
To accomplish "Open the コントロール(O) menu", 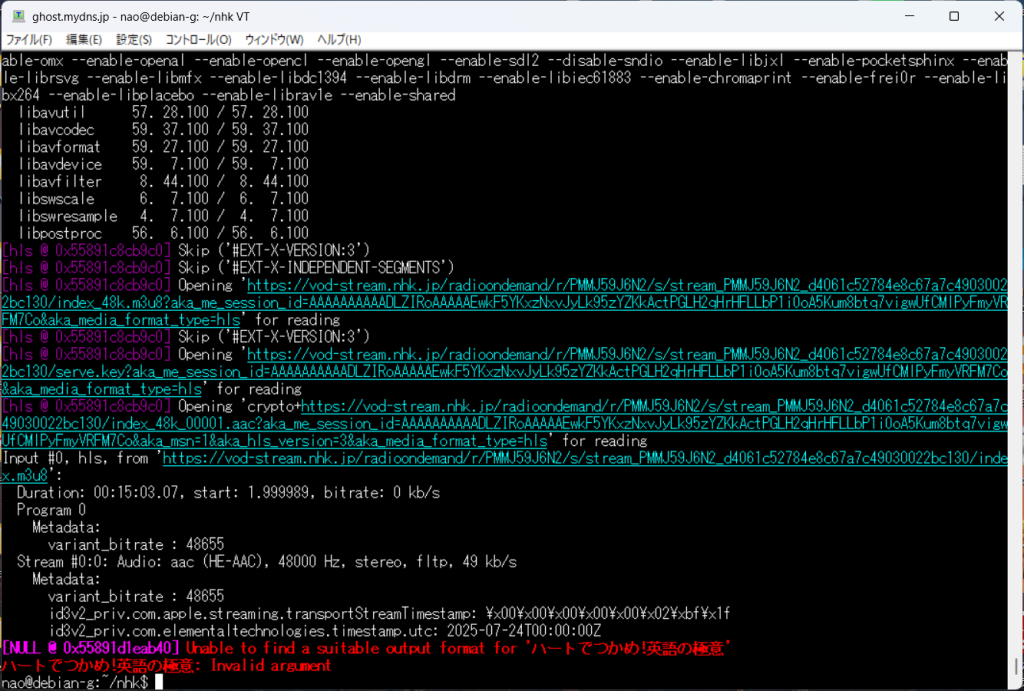I will pos(198,40).
